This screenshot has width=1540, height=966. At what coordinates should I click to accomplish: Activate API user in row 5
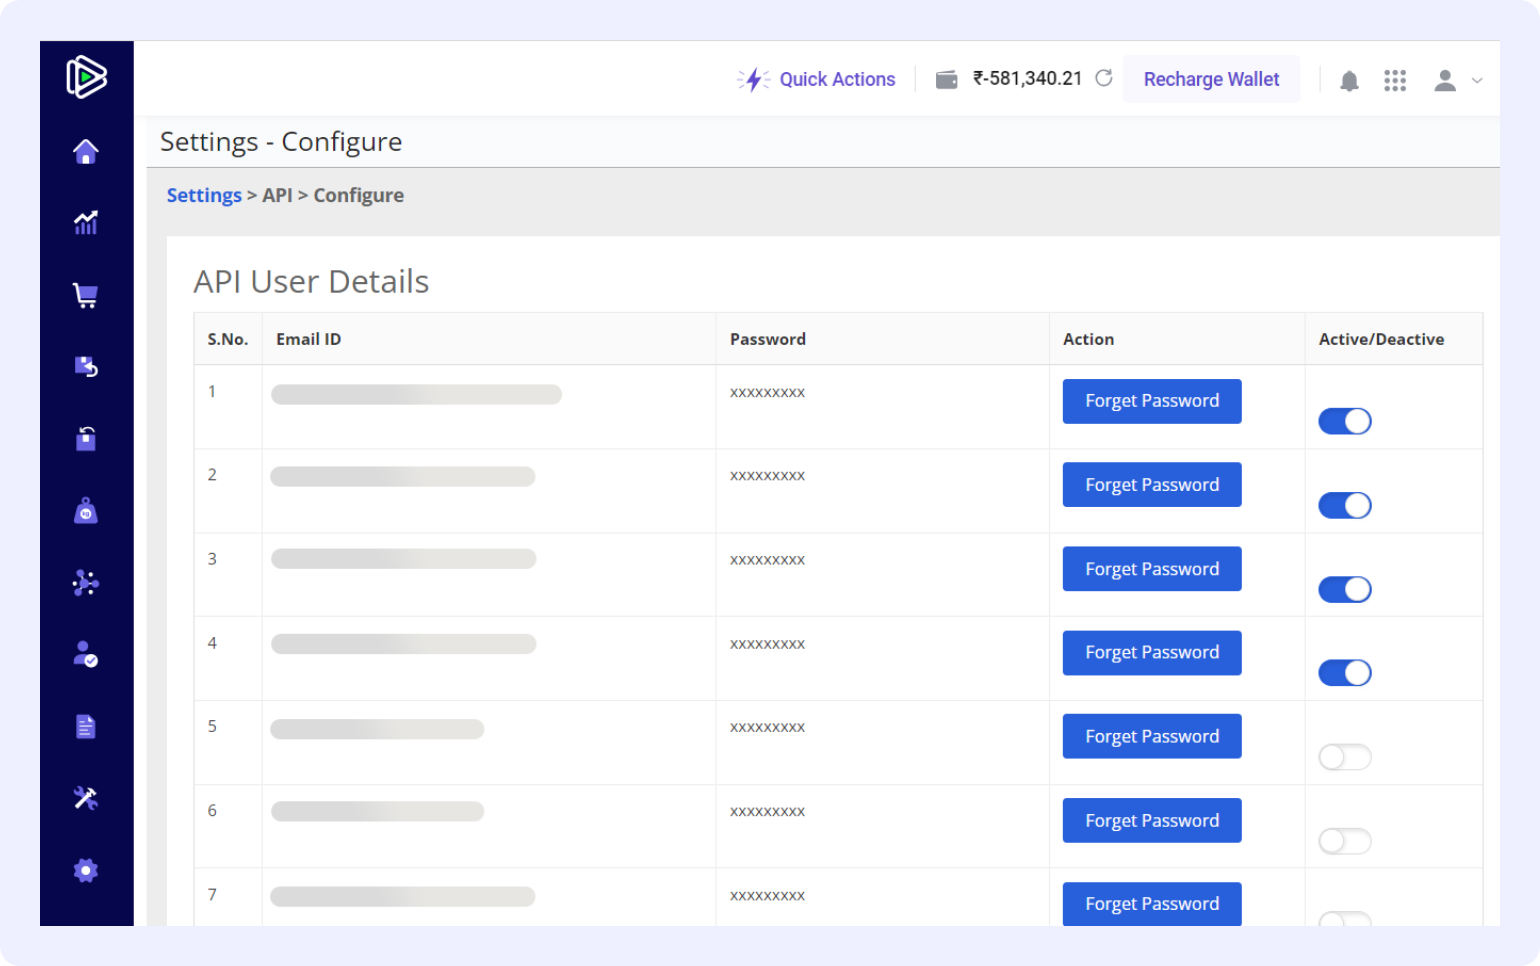[1344, 757]
